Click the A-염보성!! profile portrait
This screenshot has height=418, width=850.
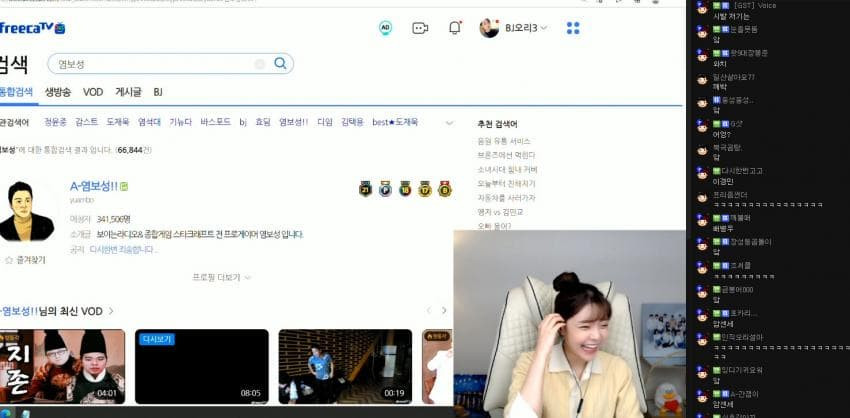[25, 211]
